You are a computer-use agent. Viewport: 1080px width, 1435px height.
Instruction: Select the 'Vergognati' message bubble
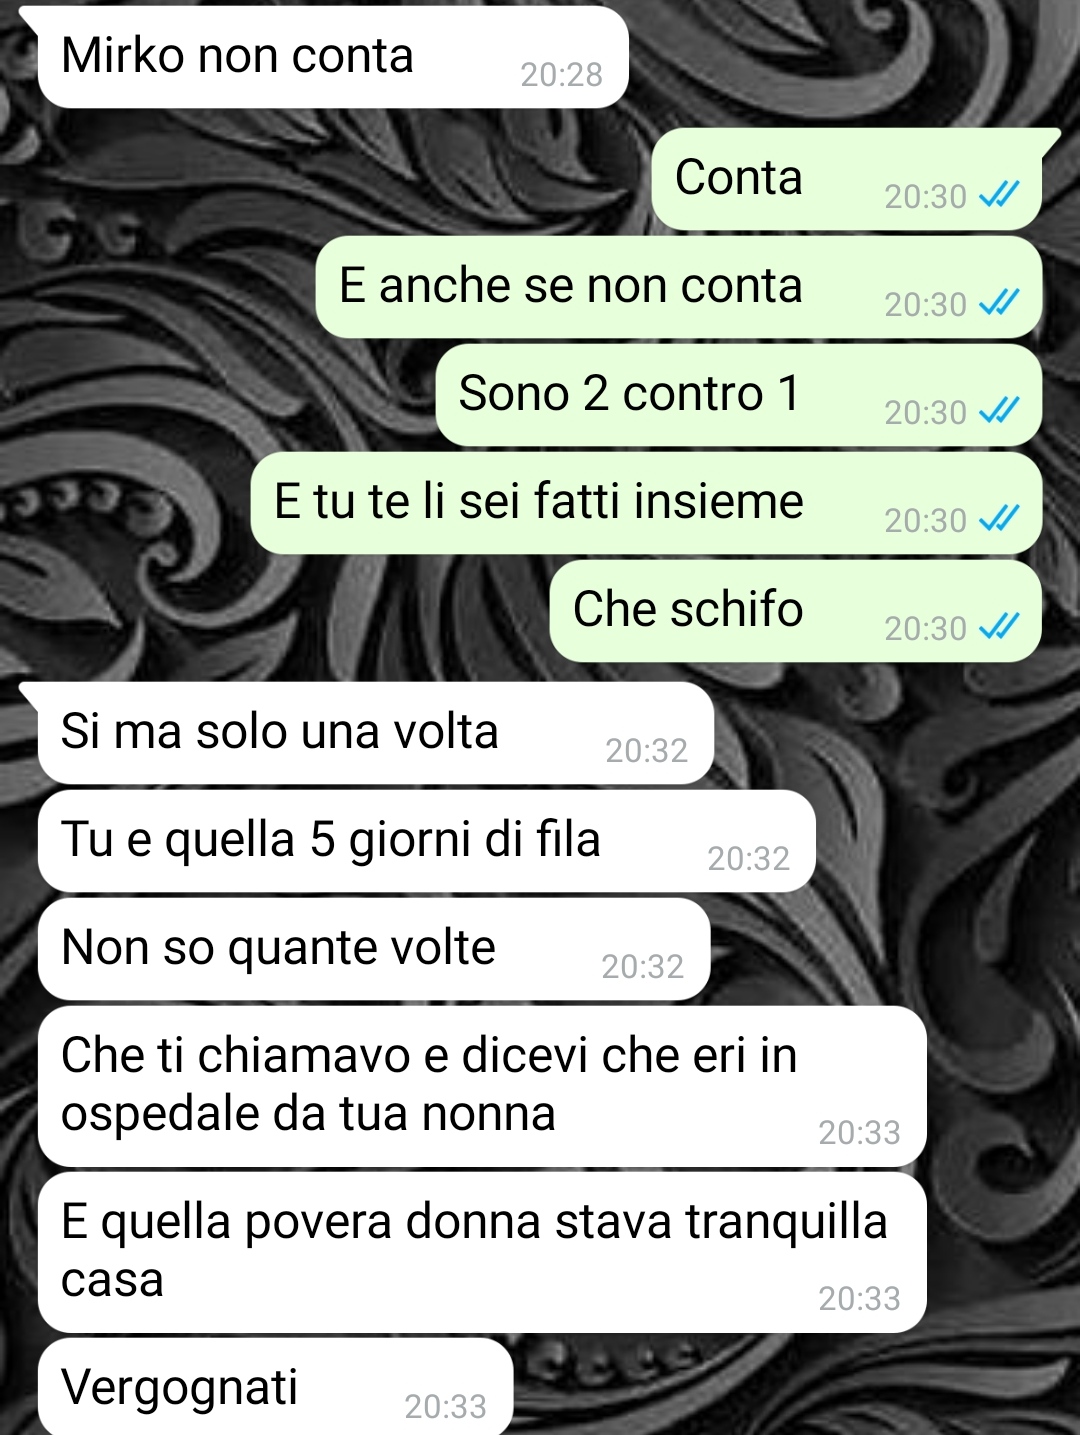[275, 1388]
